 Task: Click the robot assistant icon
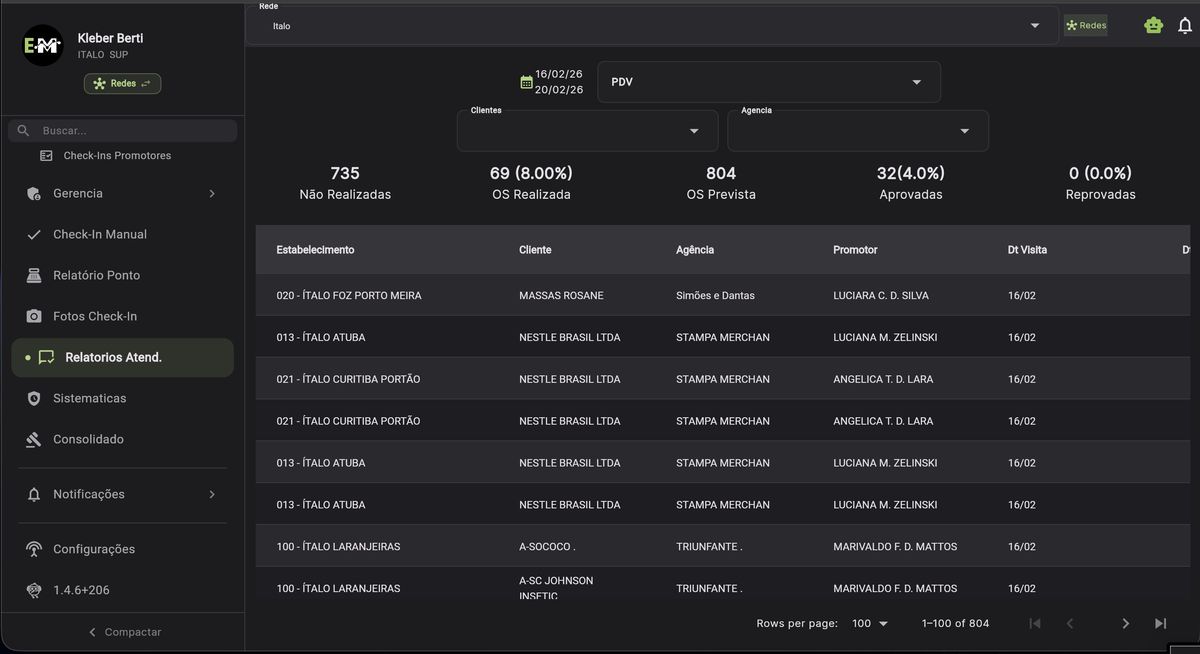point(1153,26)
